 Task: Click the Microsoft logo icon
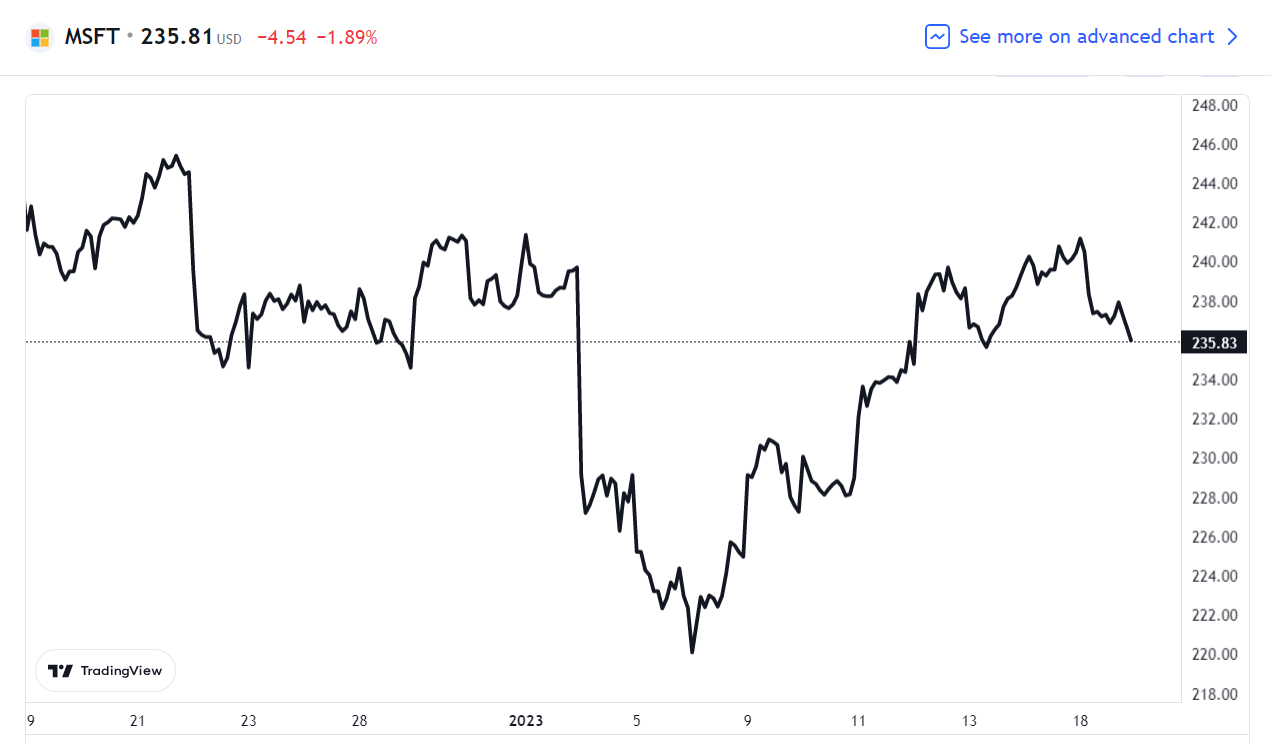(x=40, y=38)
